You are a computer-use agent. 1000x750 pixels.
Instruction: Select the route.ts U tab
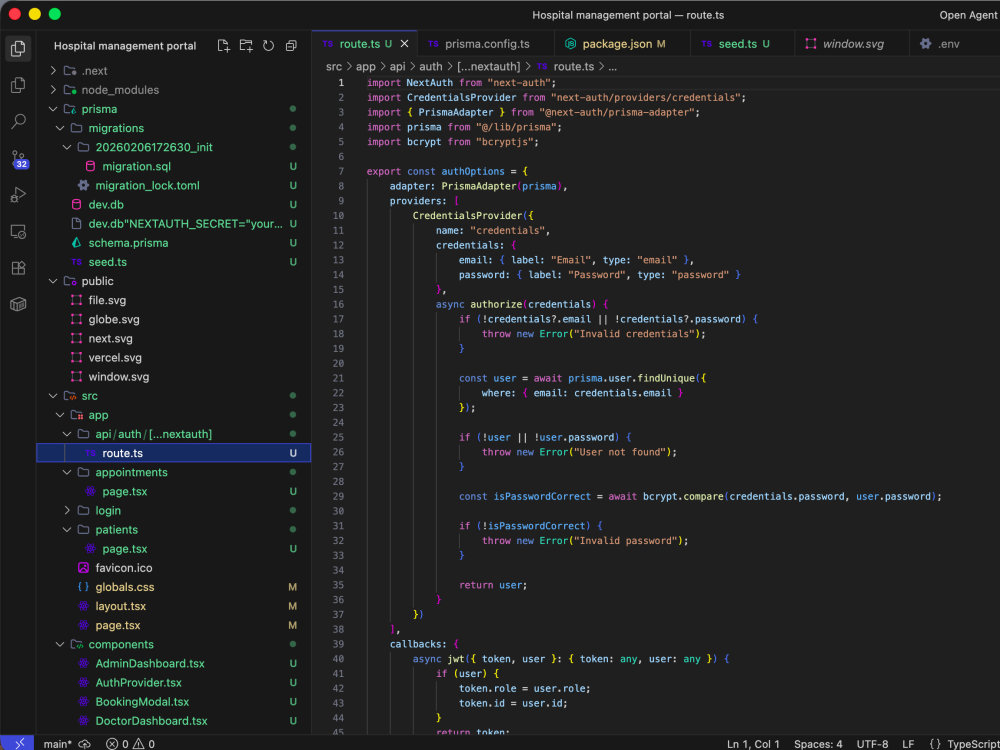point(365,44)
